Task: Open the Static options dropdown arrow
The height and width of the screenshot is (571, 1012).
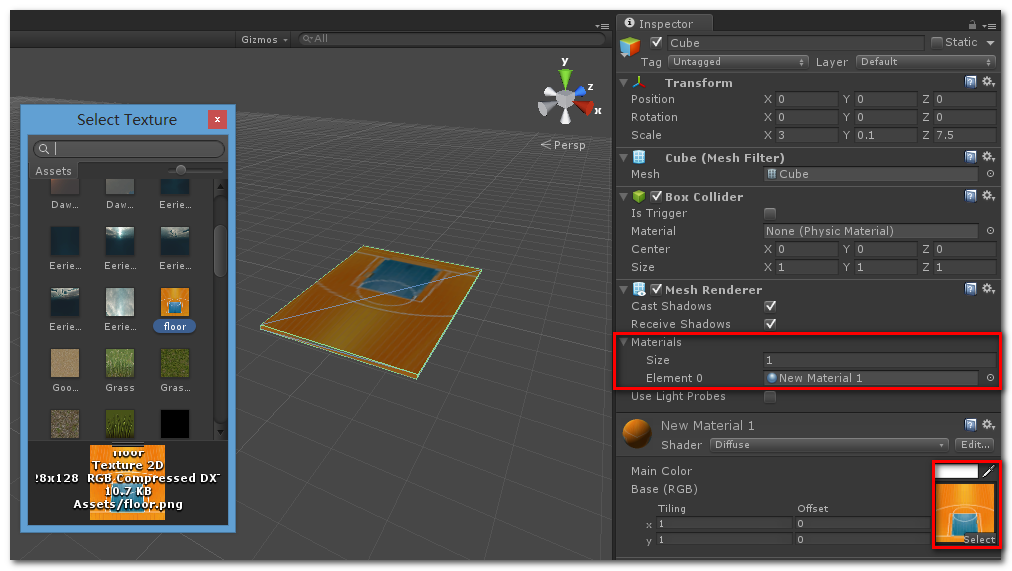Action: tap(990, 43)
